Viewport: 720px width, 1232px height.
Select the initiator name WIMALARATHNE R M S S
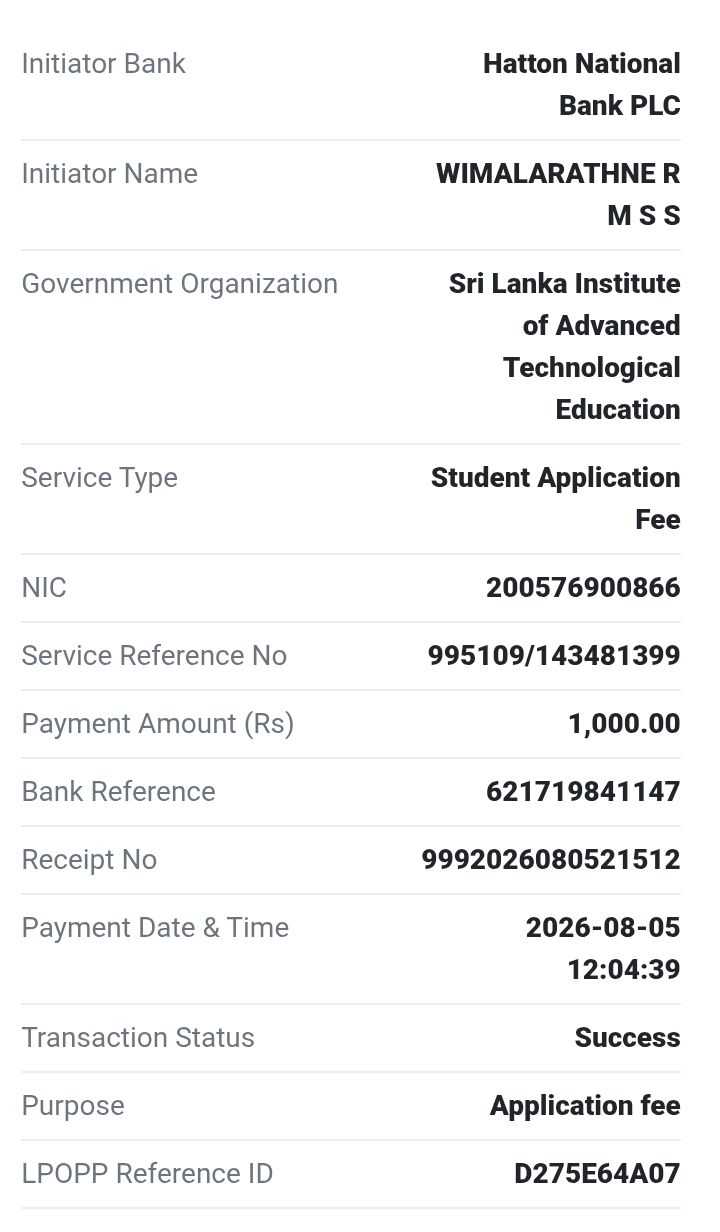pos(558,194)
